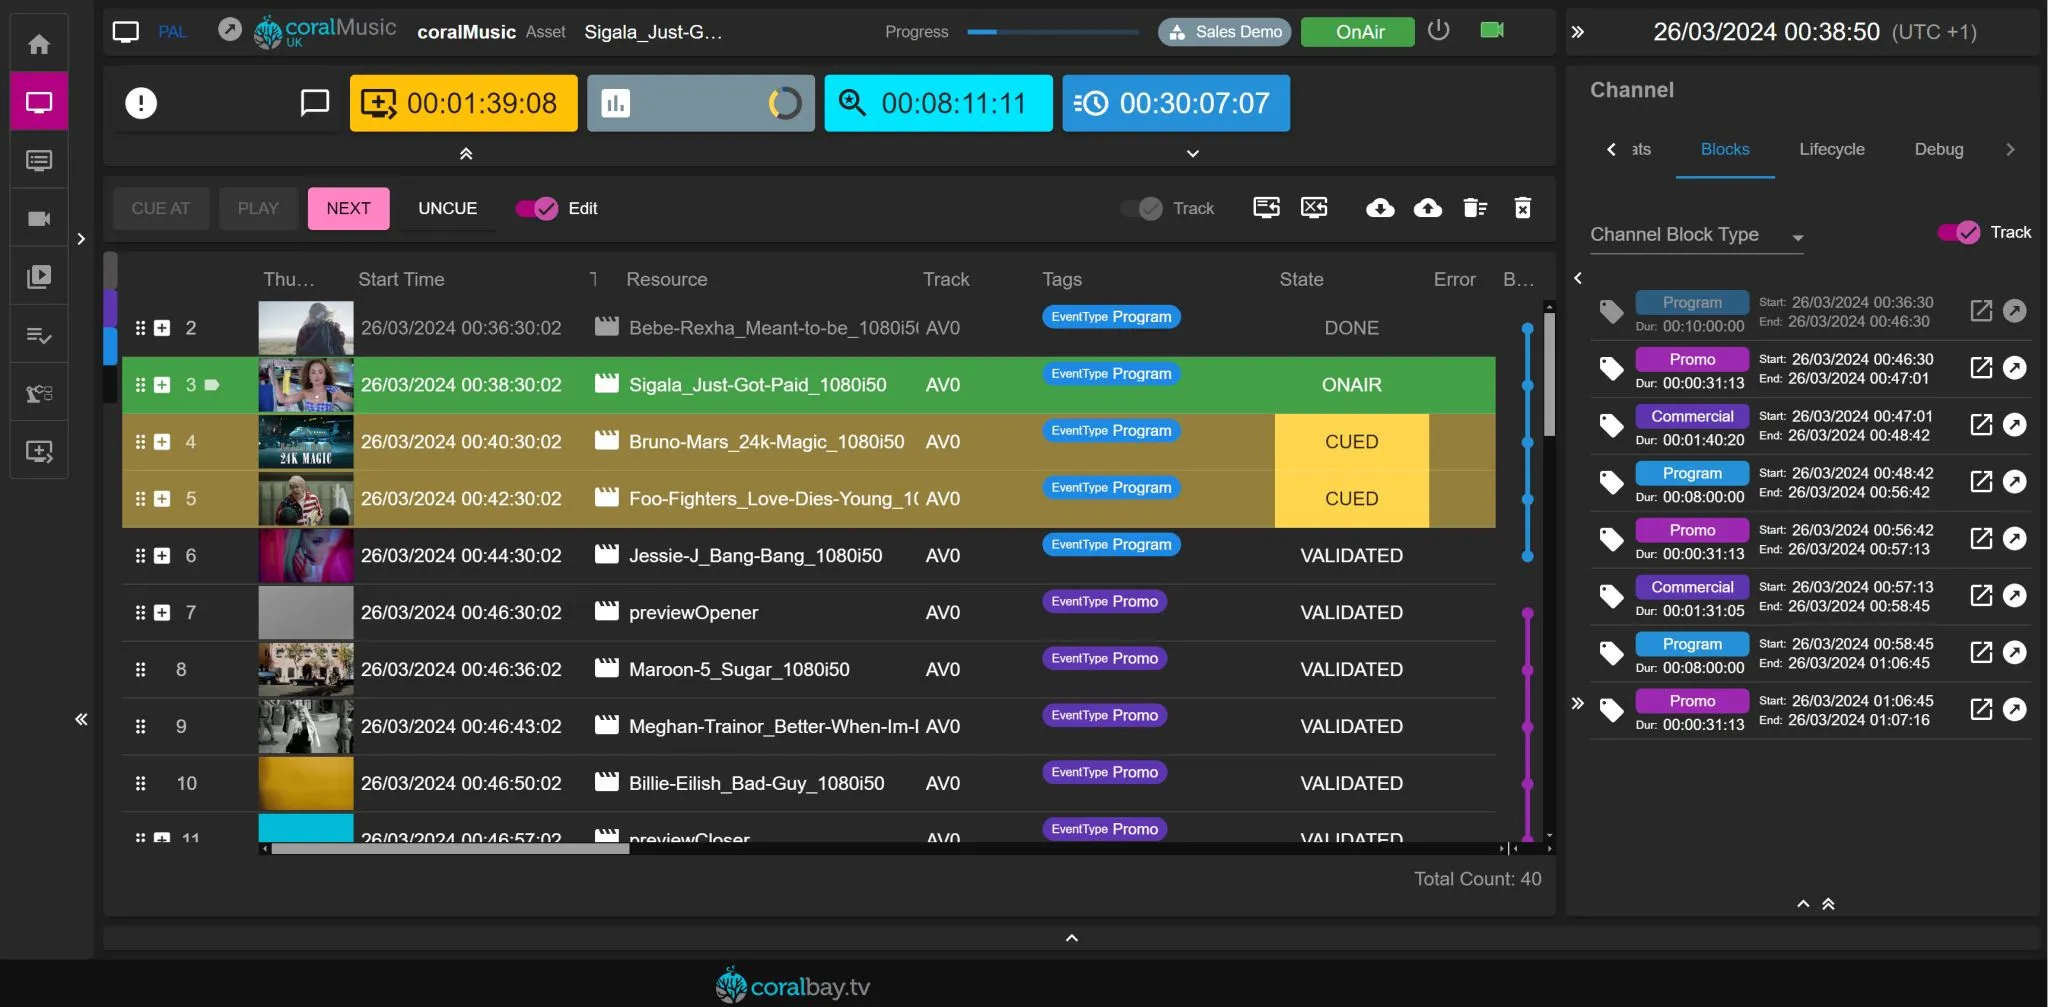2048x1007 pixels.
Task: Click the cloud download icon above the playlist
Action: [x=1379, y=208]
